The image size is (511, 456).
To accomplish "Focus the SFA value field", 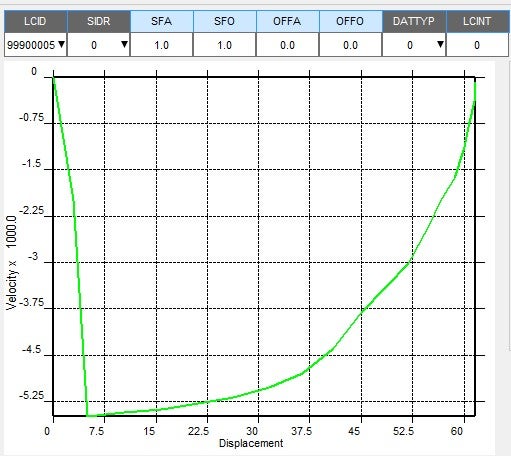I will click(162, 45).
